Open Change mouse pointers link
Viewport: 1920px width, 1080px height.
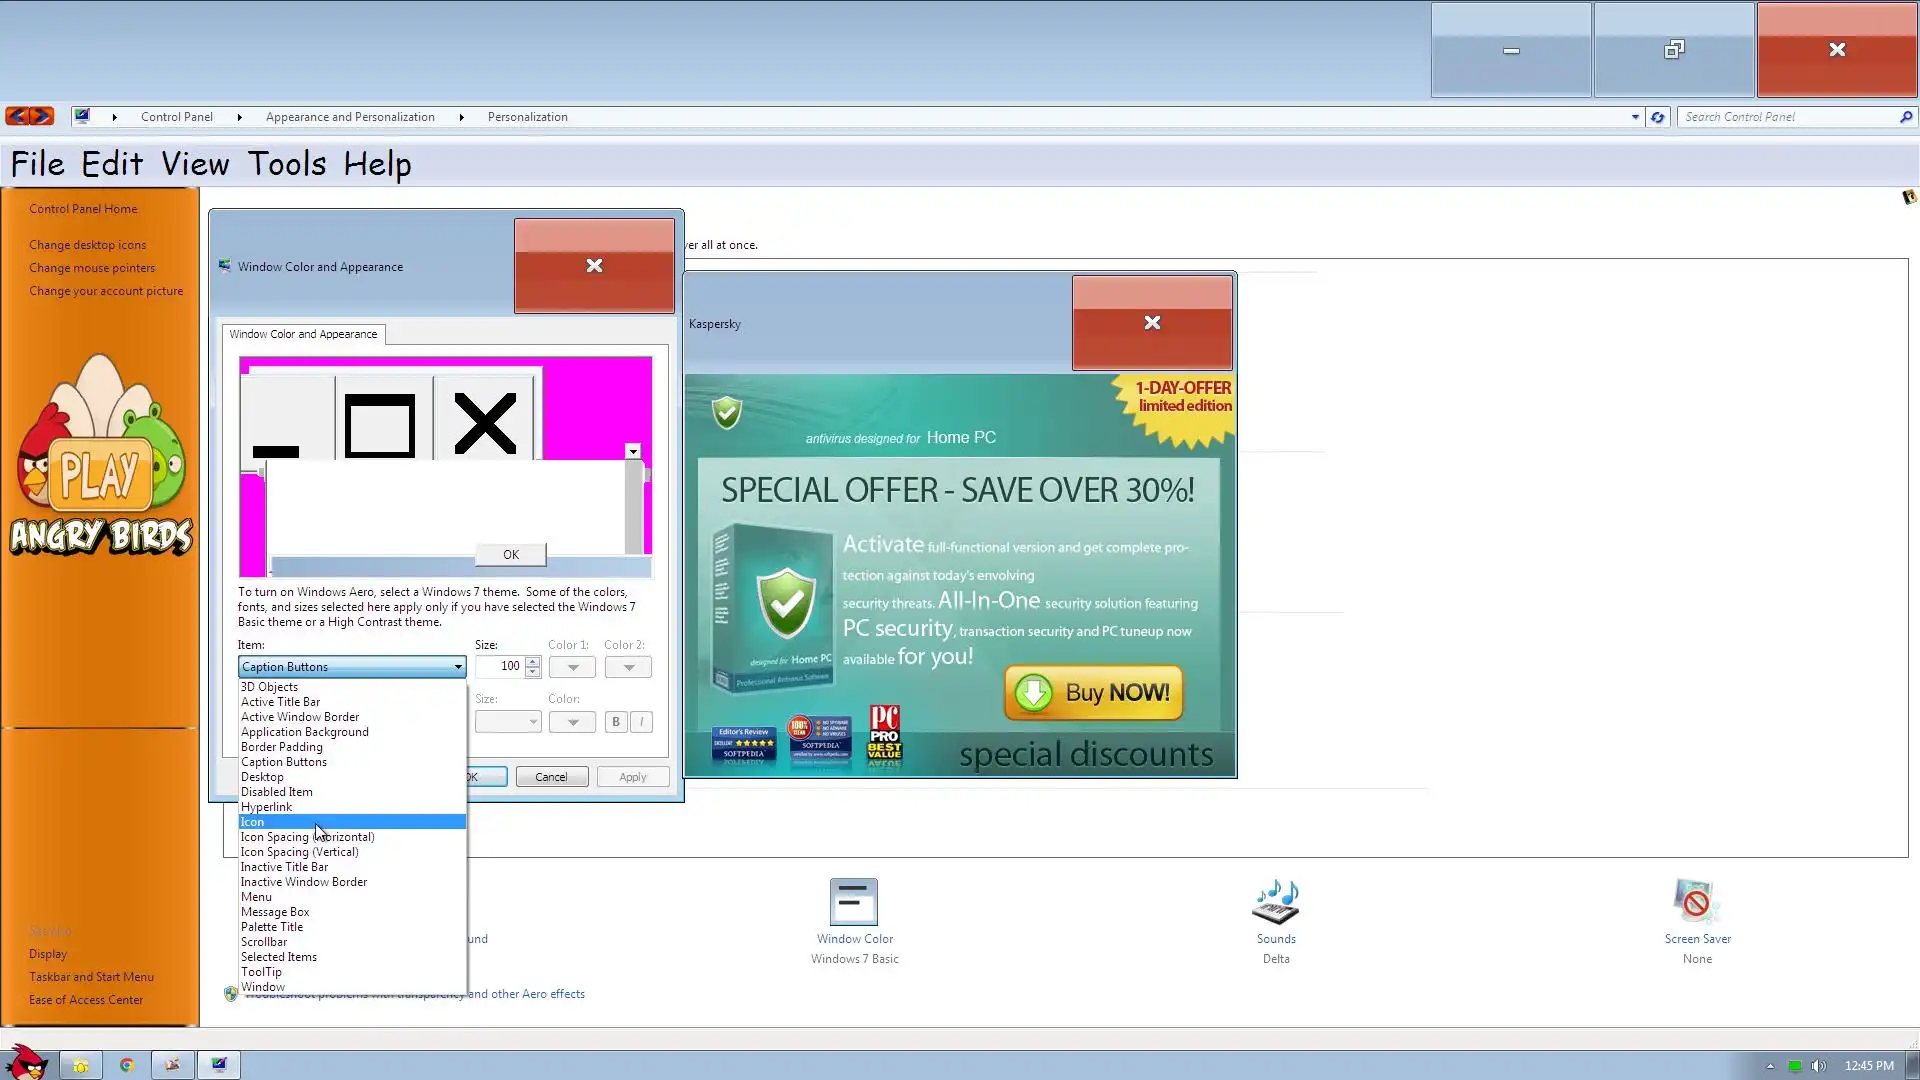pyautogui.click(x=92, y=268)
